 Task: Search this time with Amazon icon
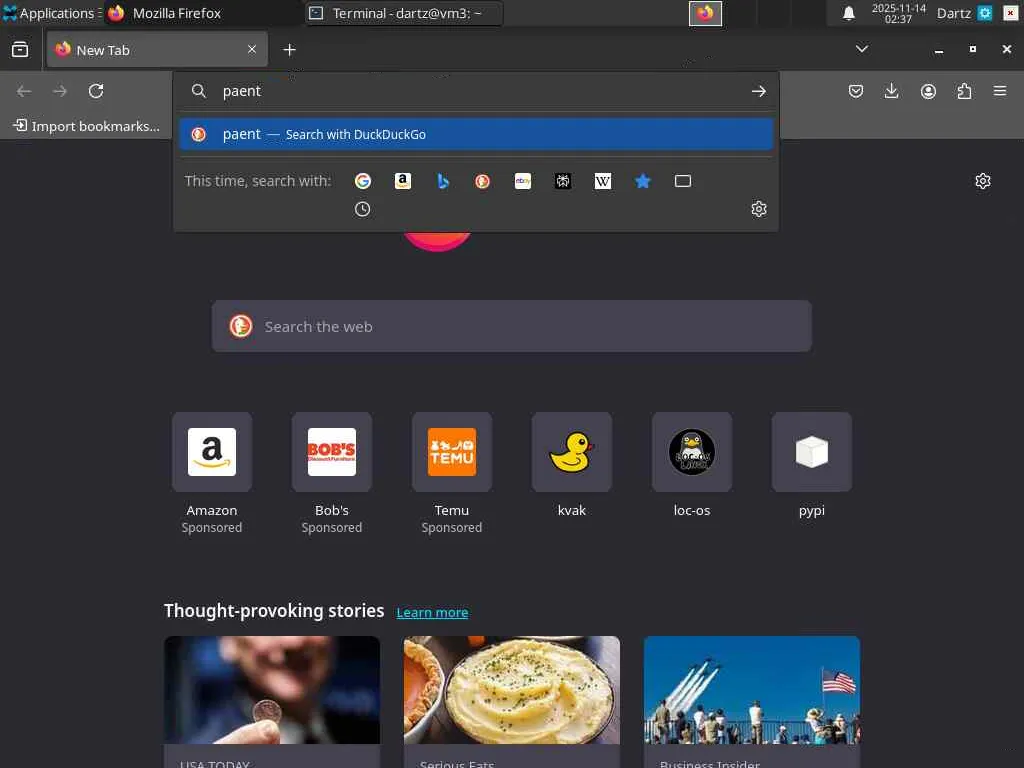click(x=403, y=181)
